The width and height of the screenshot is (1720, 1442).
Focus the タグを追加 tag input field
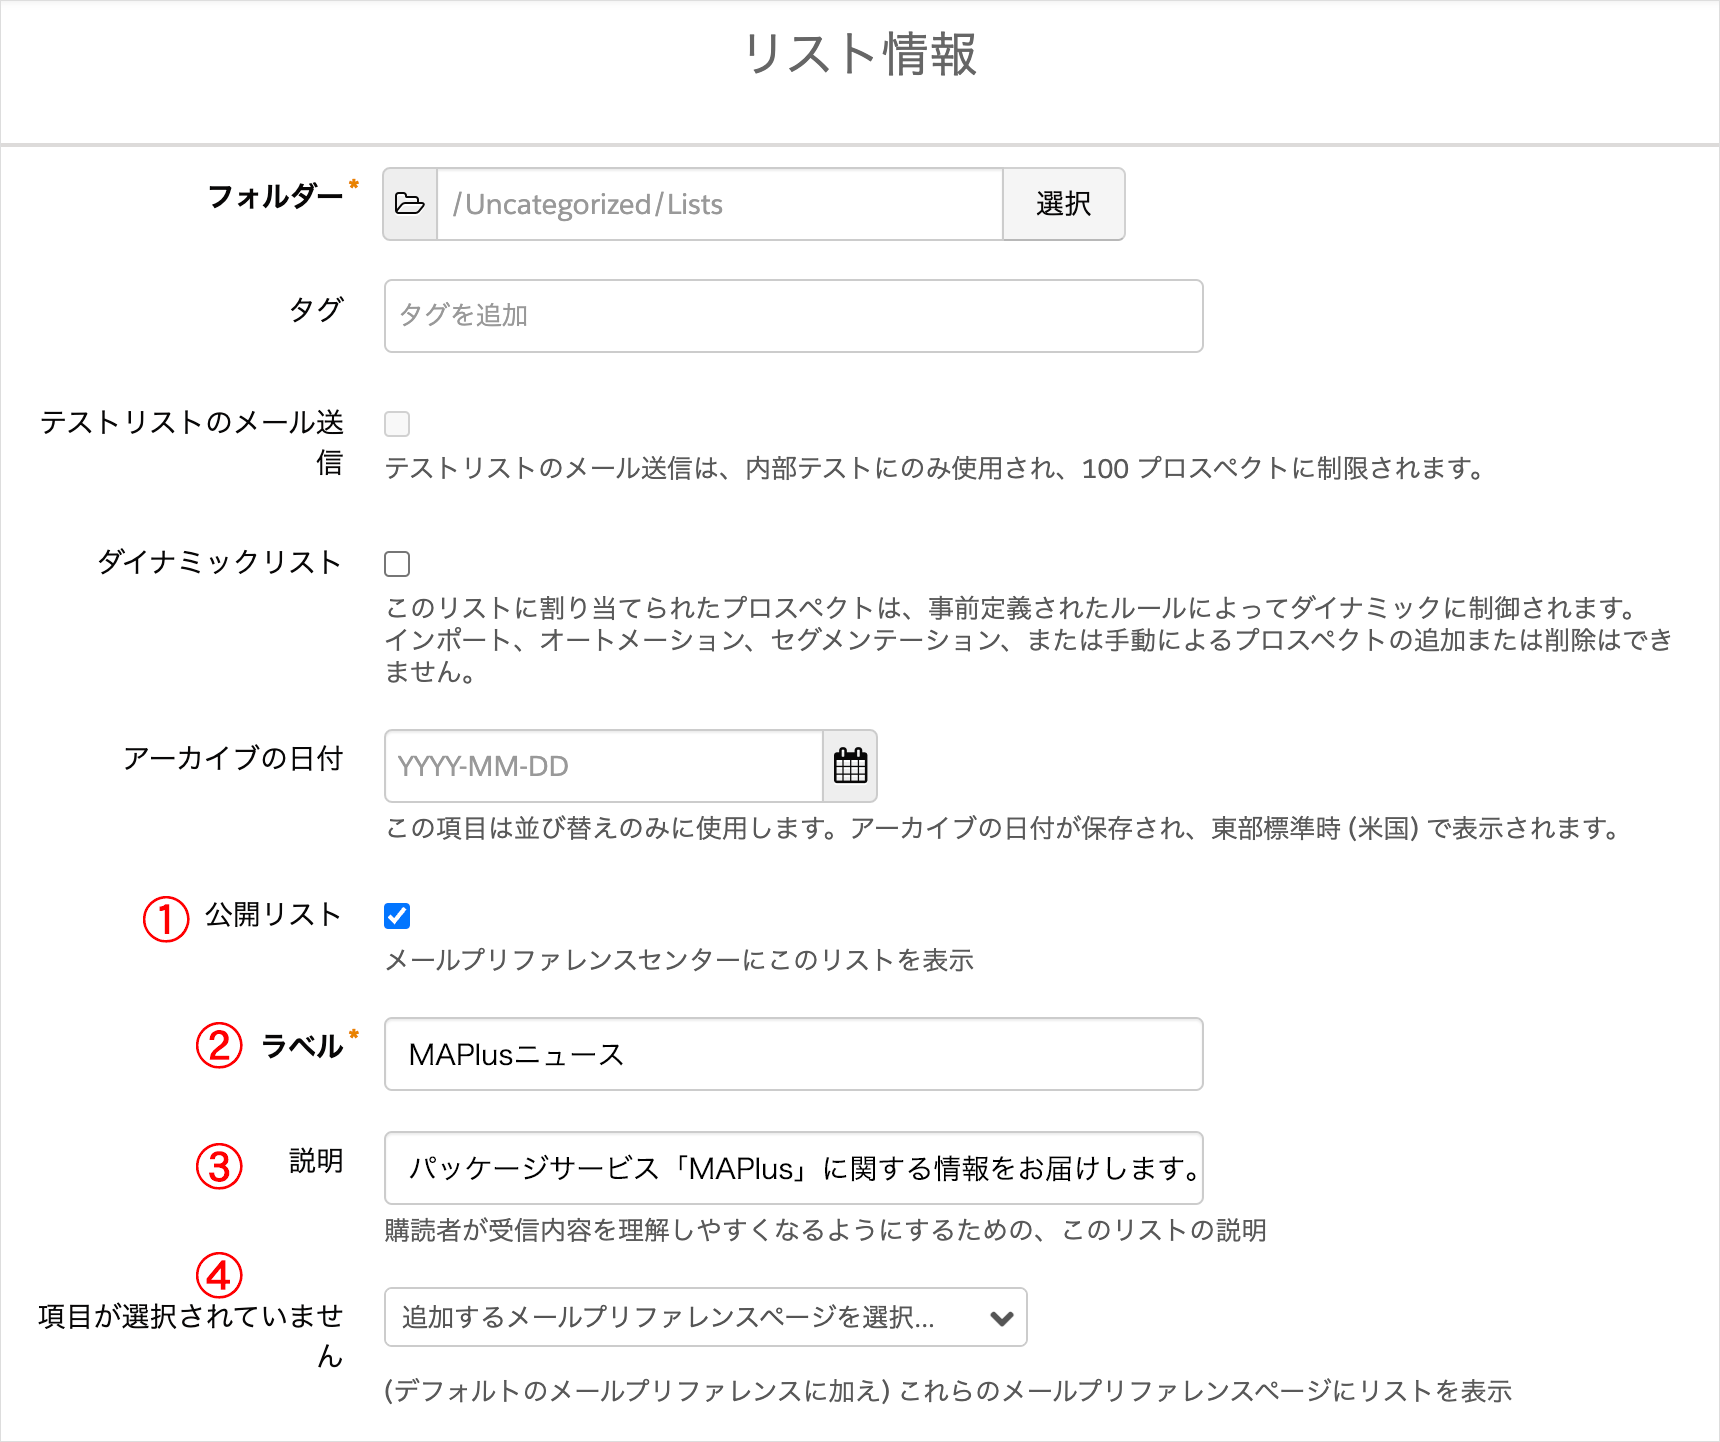[x=794, y=316]
